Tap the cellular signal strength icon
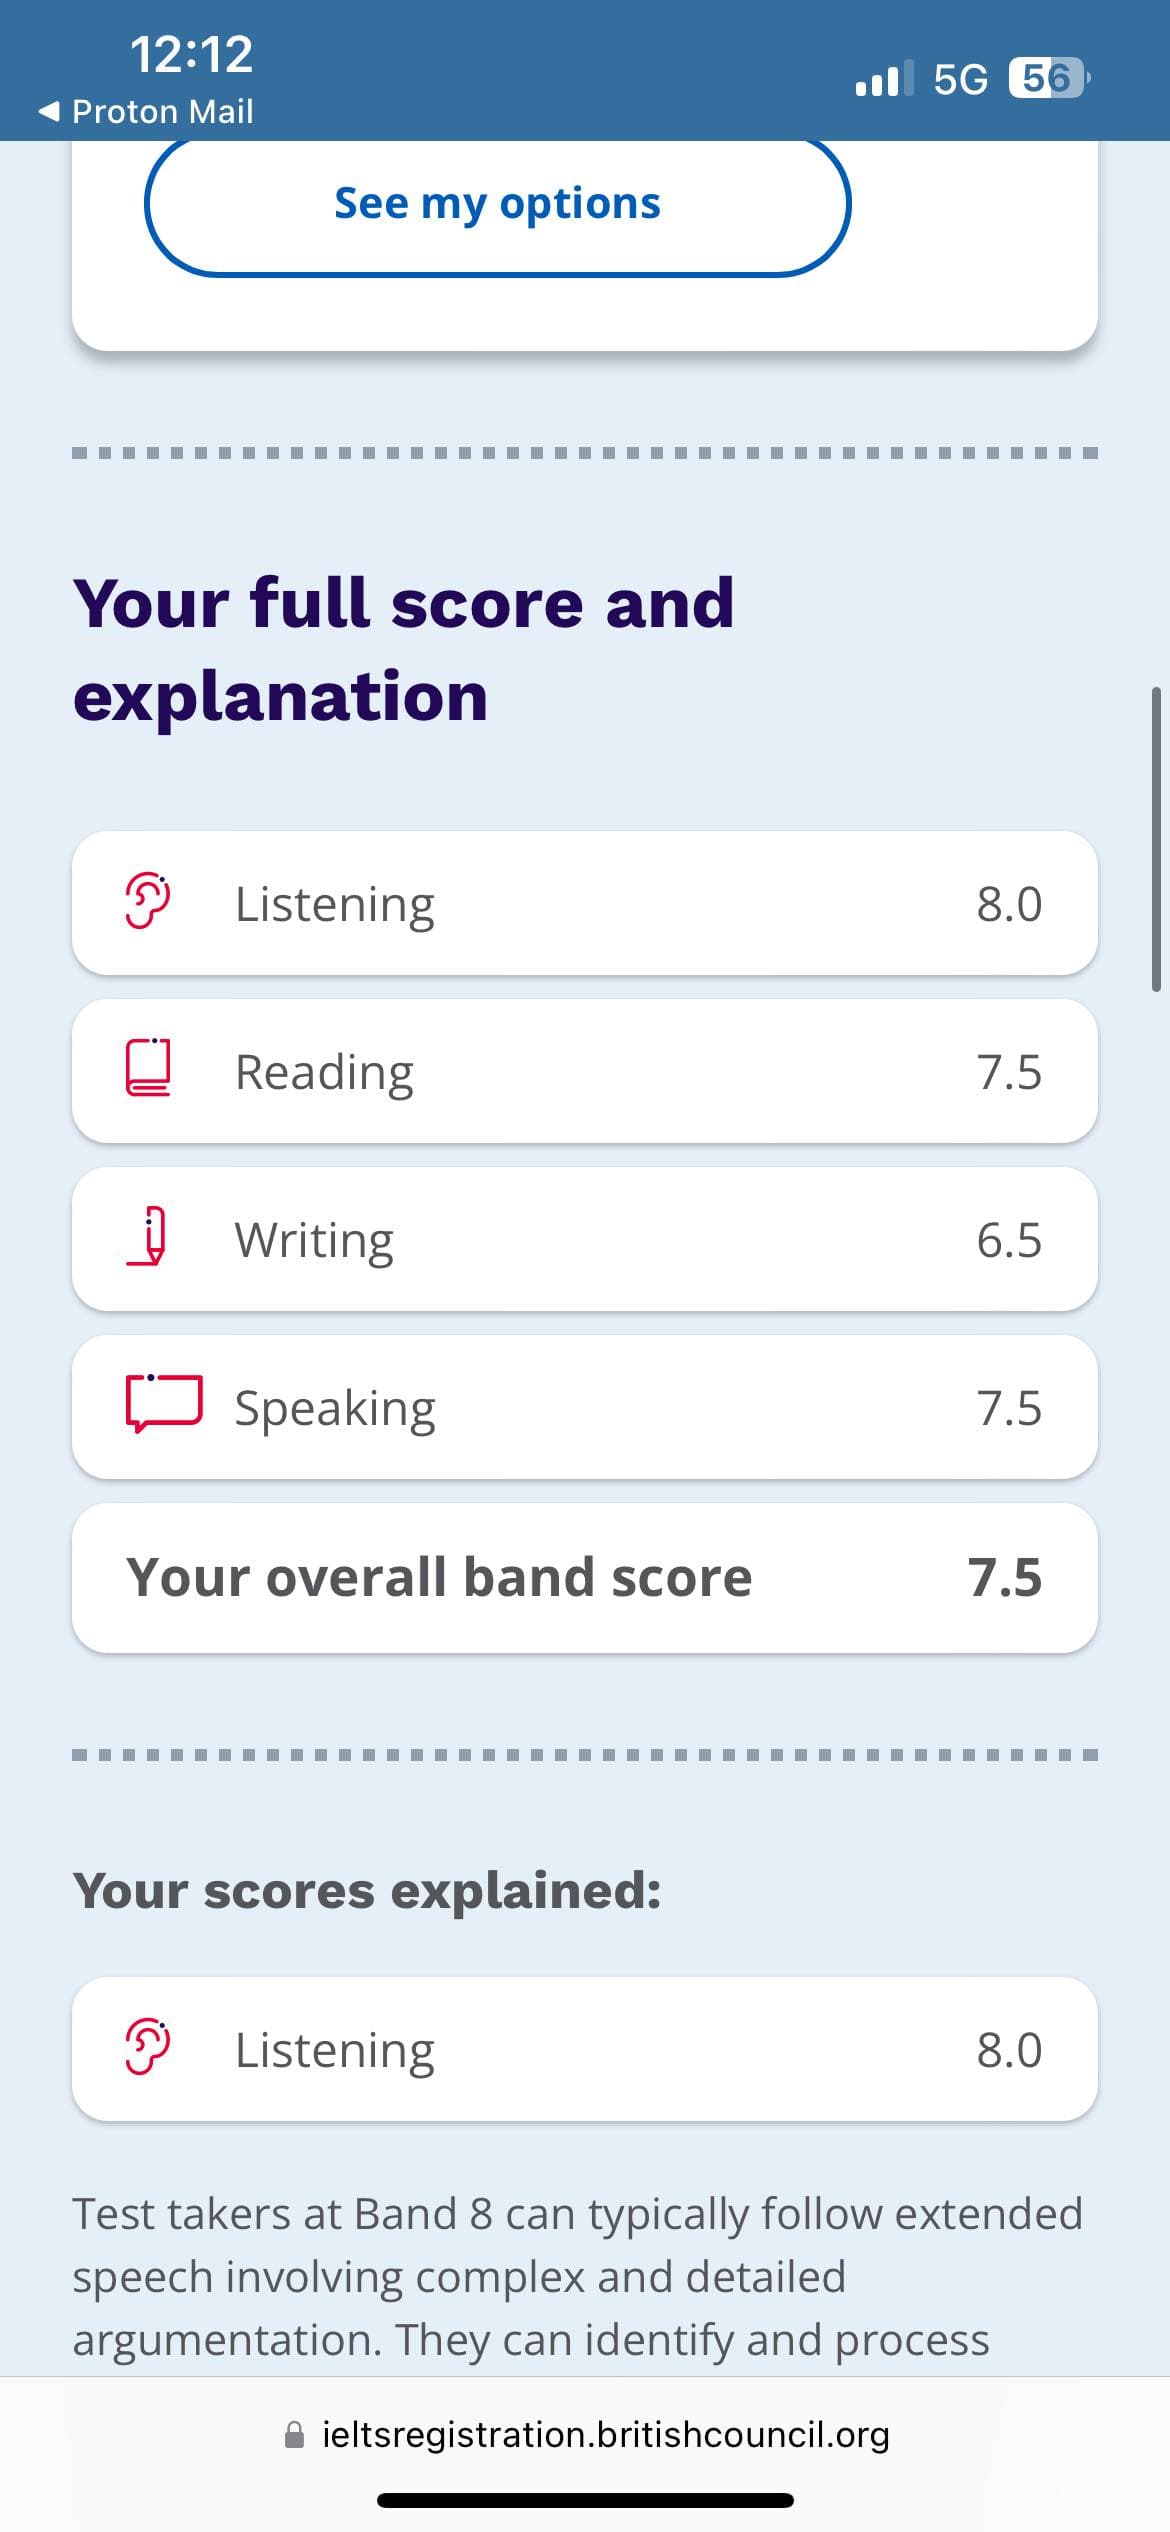 pos(884,78)
